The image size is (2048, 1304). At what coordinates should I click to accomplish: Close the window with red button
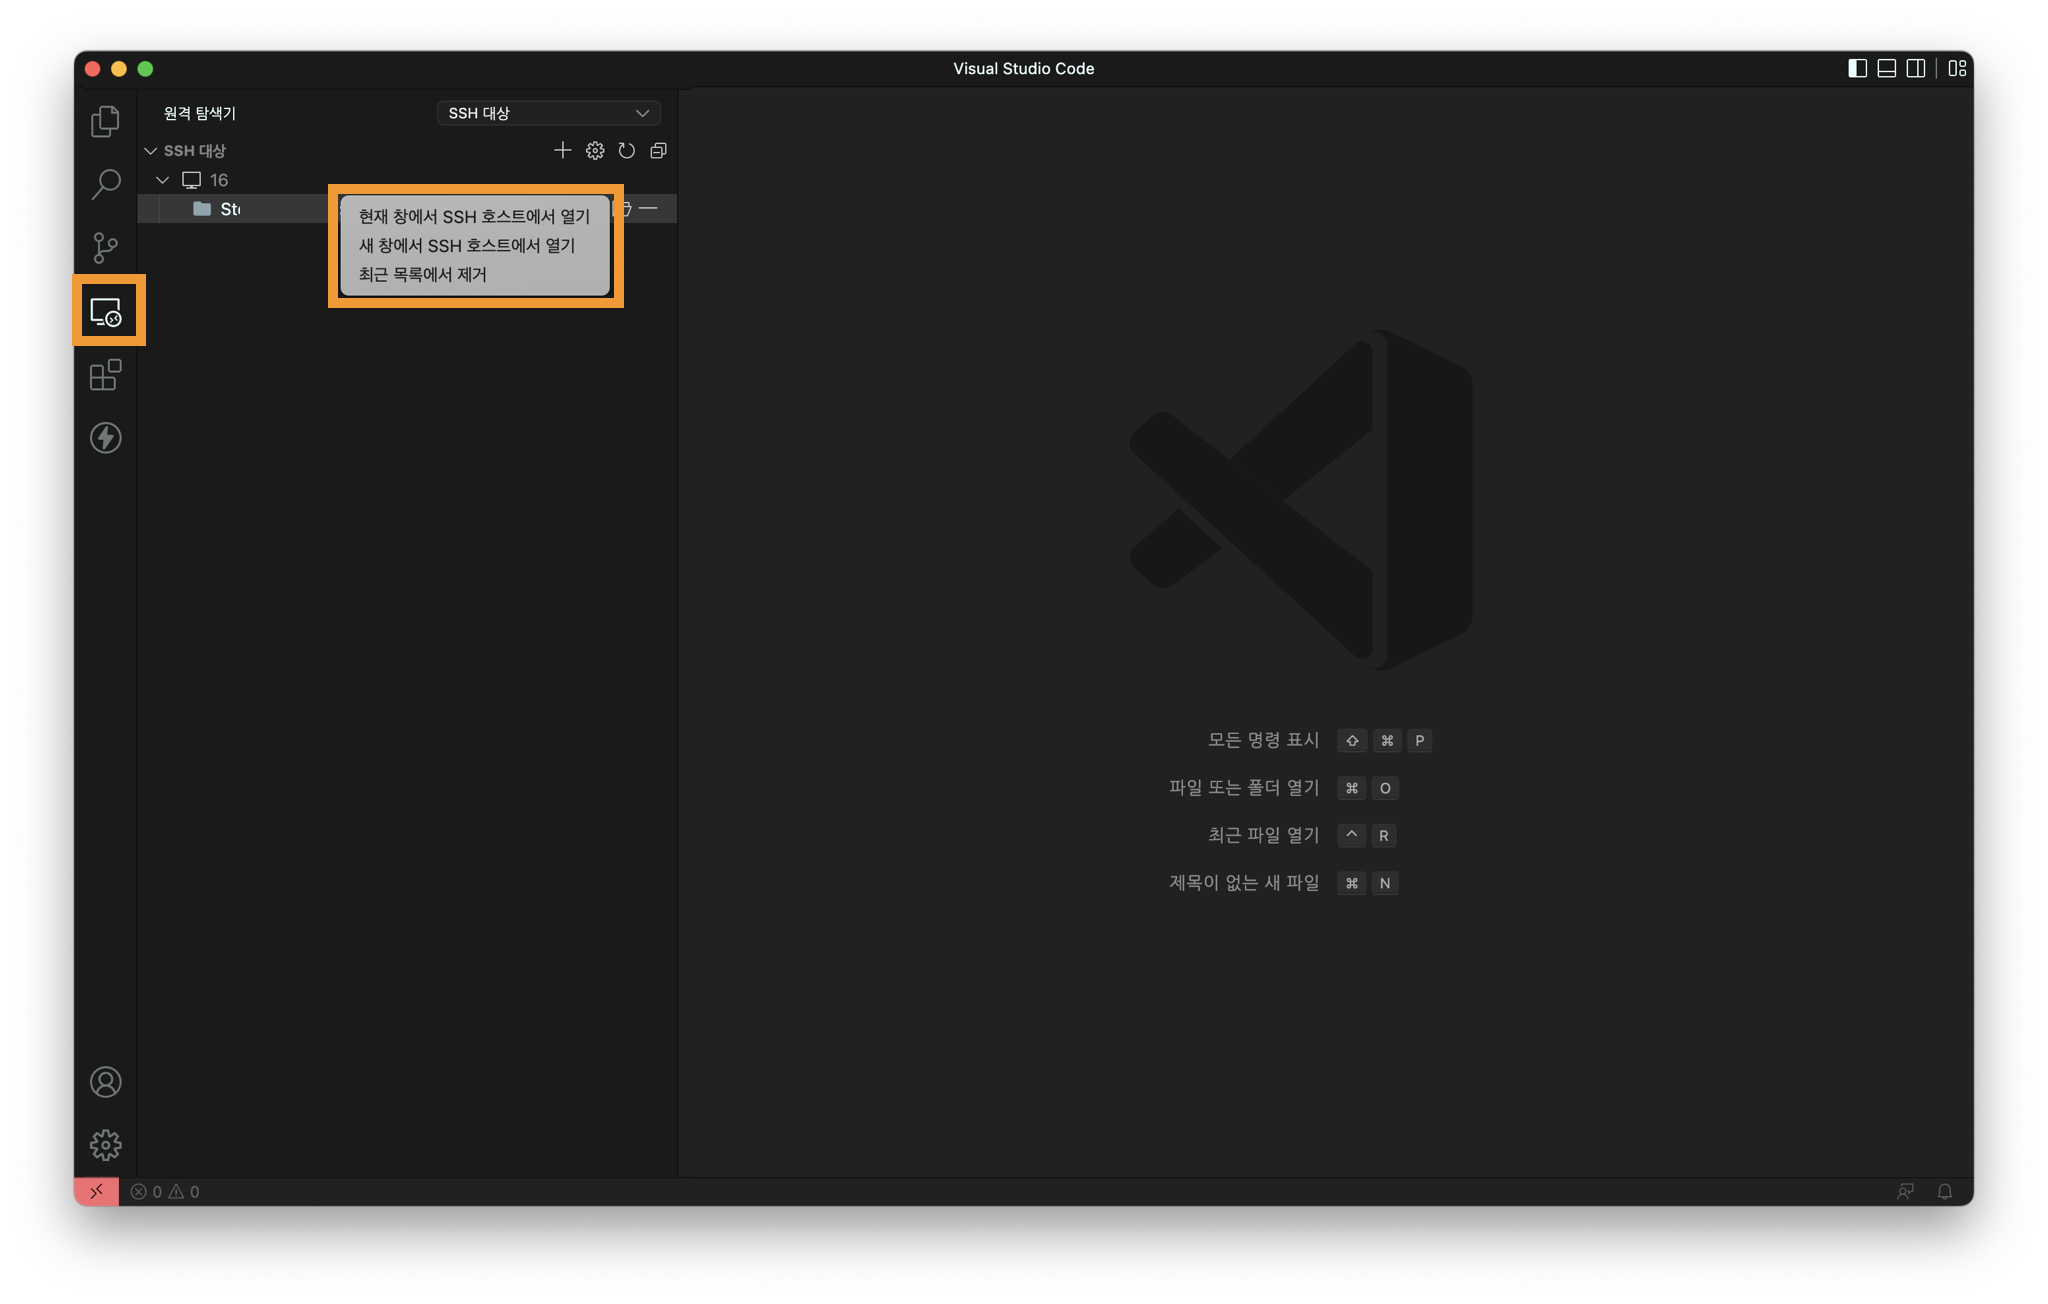pyautogui.click(x=92, y=68)
